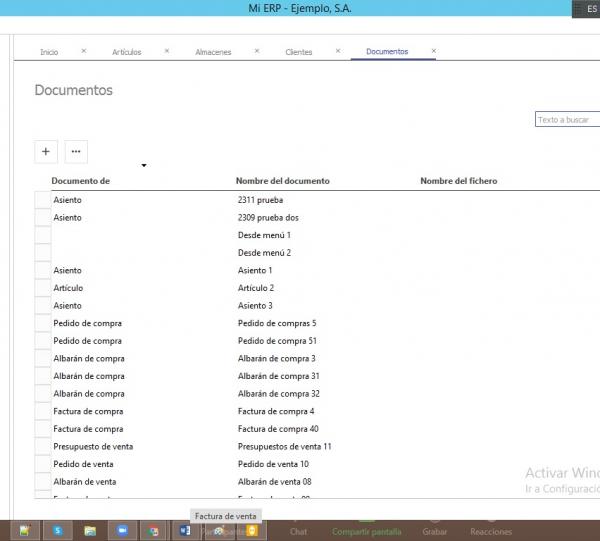Select the 'Pedido de compra 51' cell
Image resolution: width=600 pixels, height=541 pixels.
[277, 341]
